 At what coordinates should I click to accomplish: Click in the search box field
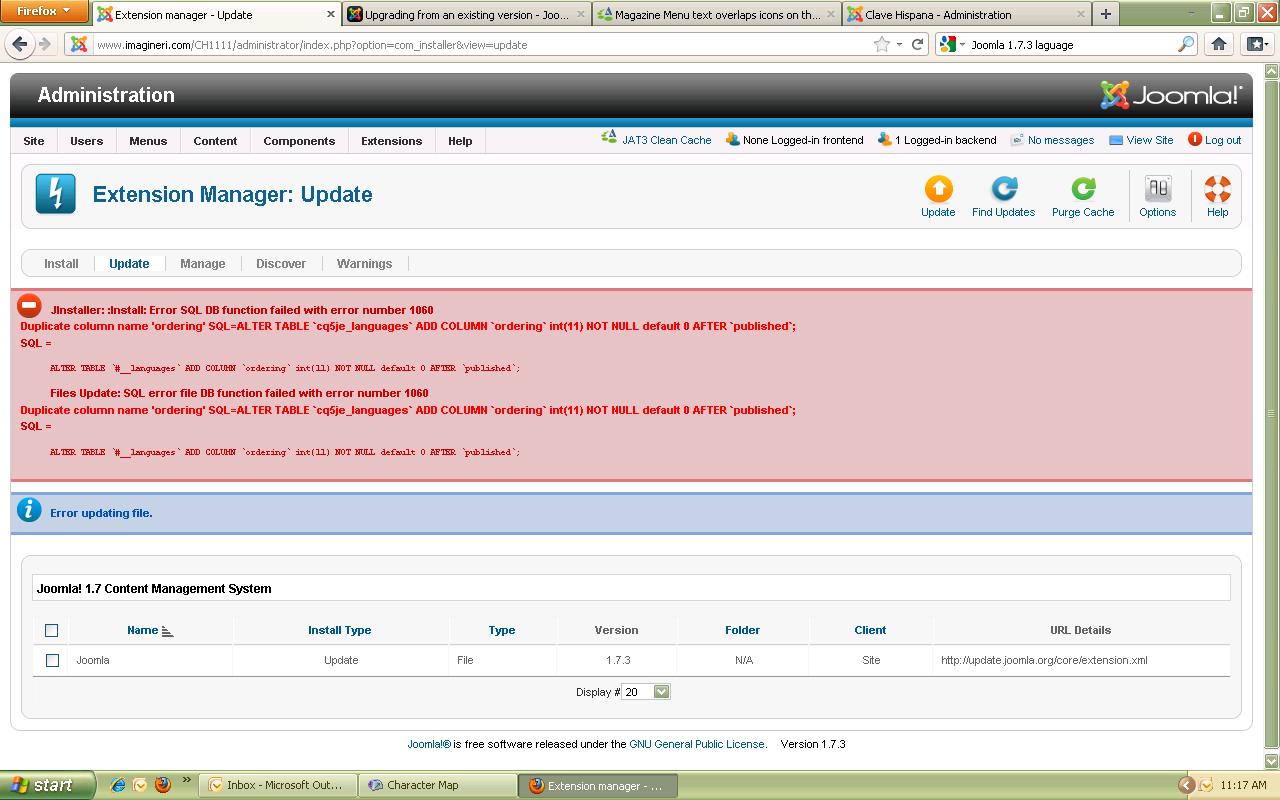point(1070,44)
